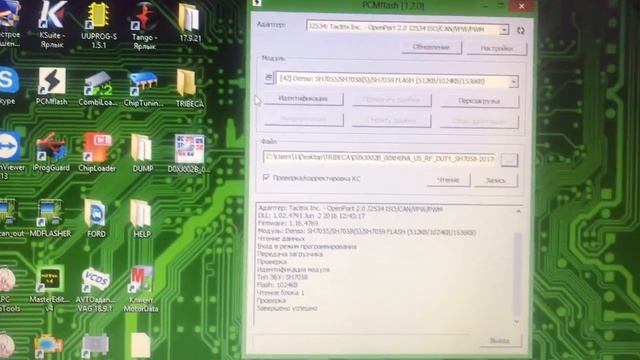
Task: Click the "Передача загрузчика" log line
Action: (x=290, y=254)
